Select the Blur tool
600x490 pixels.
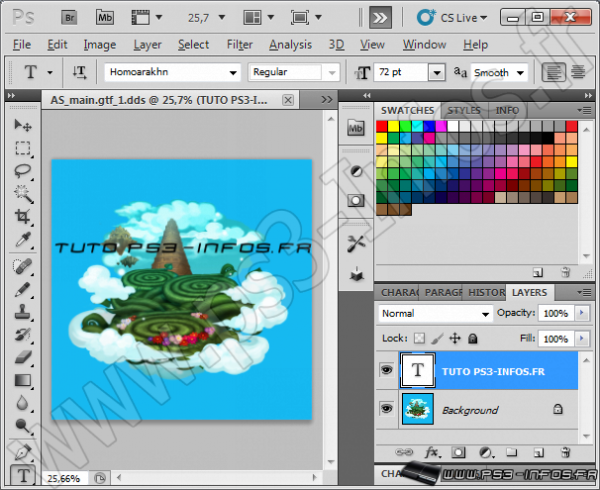(23, 403)
